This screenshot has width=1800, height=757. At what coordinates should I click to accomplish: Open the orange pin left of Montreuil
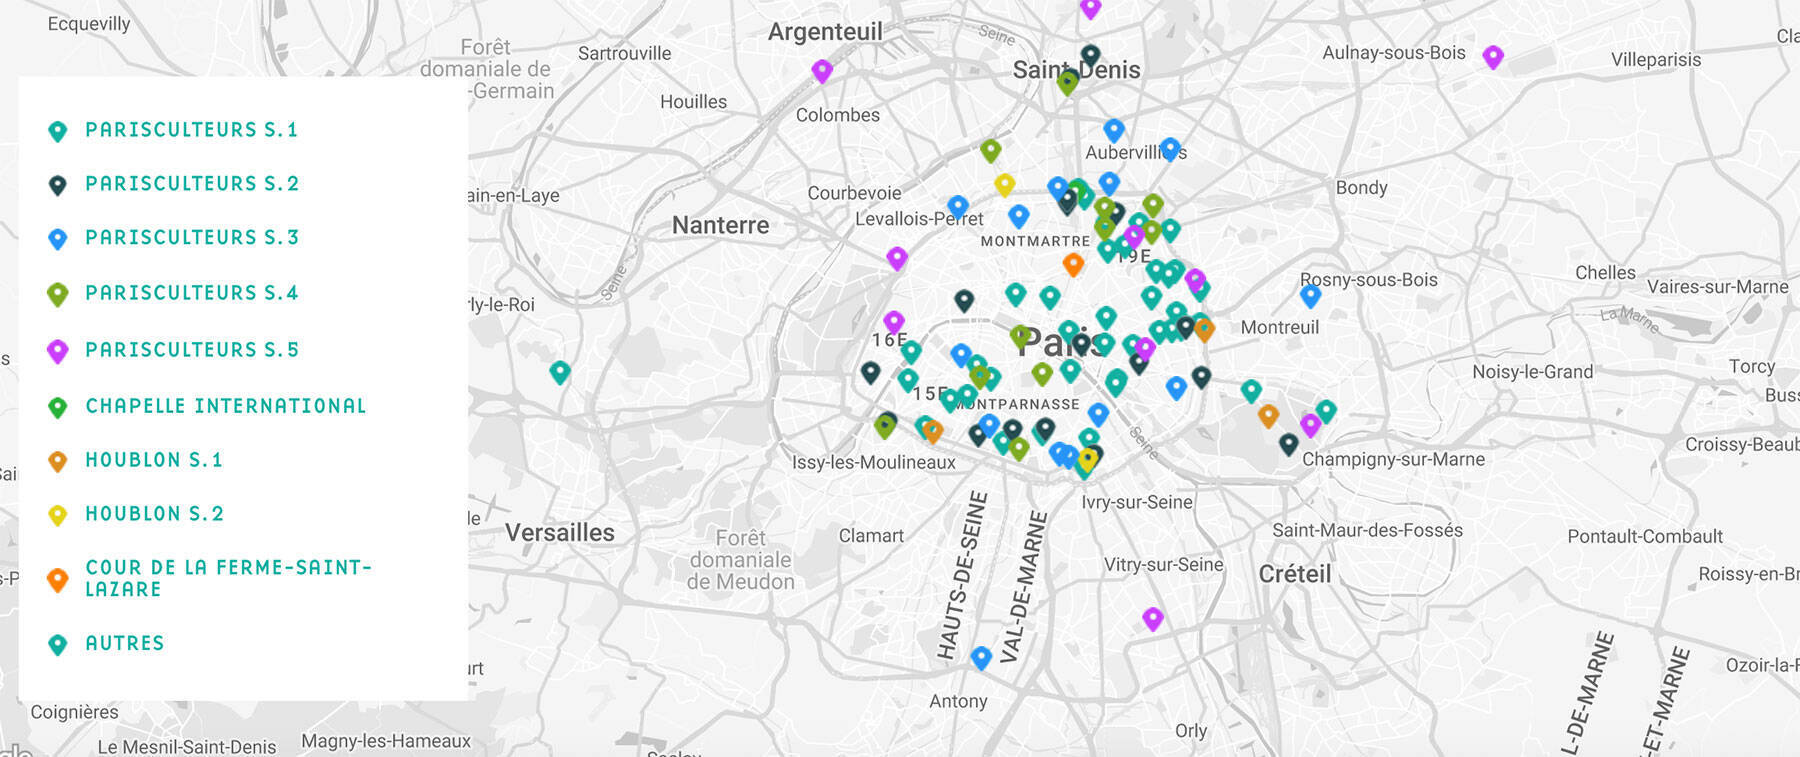(x=1204, y=328)
